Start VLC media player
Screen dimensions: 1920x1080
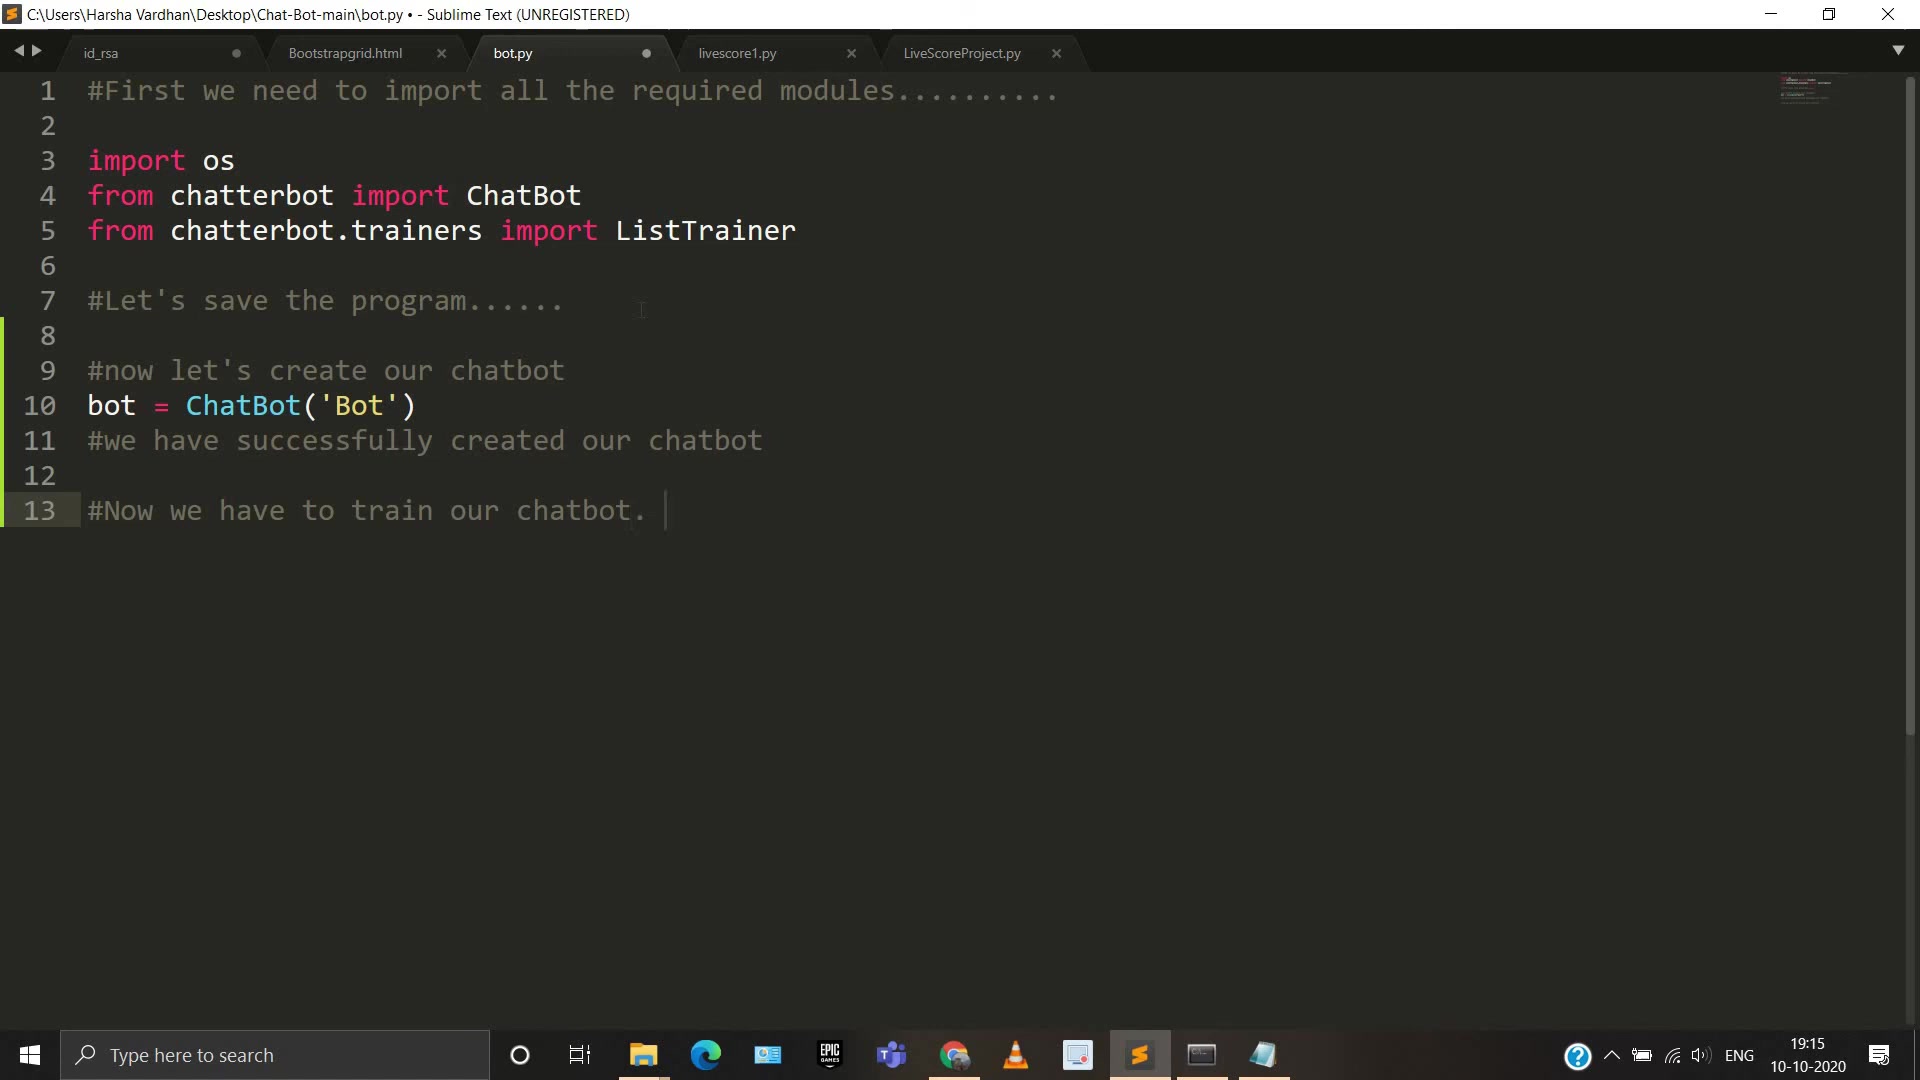point(1015,1055)
